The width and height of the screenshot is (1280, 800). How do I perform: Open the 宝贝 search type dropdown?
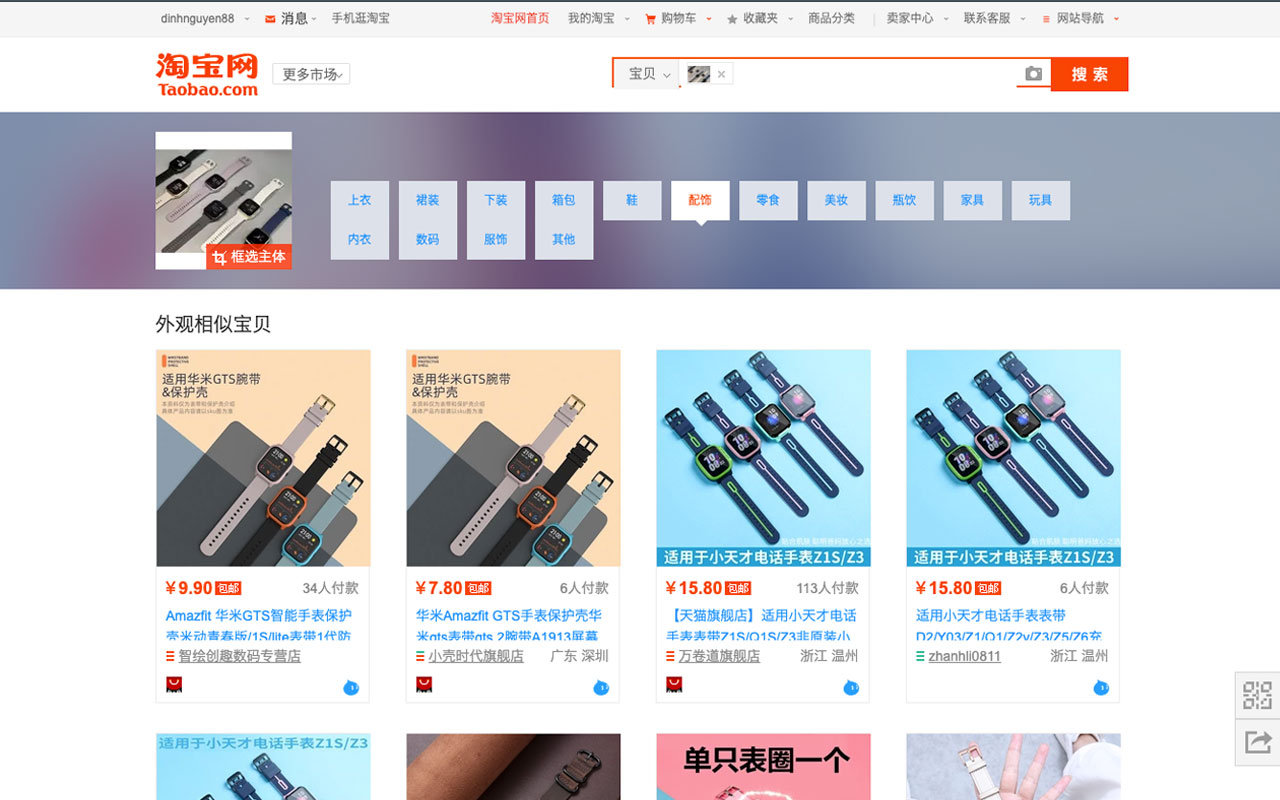[x=649, y=74]
